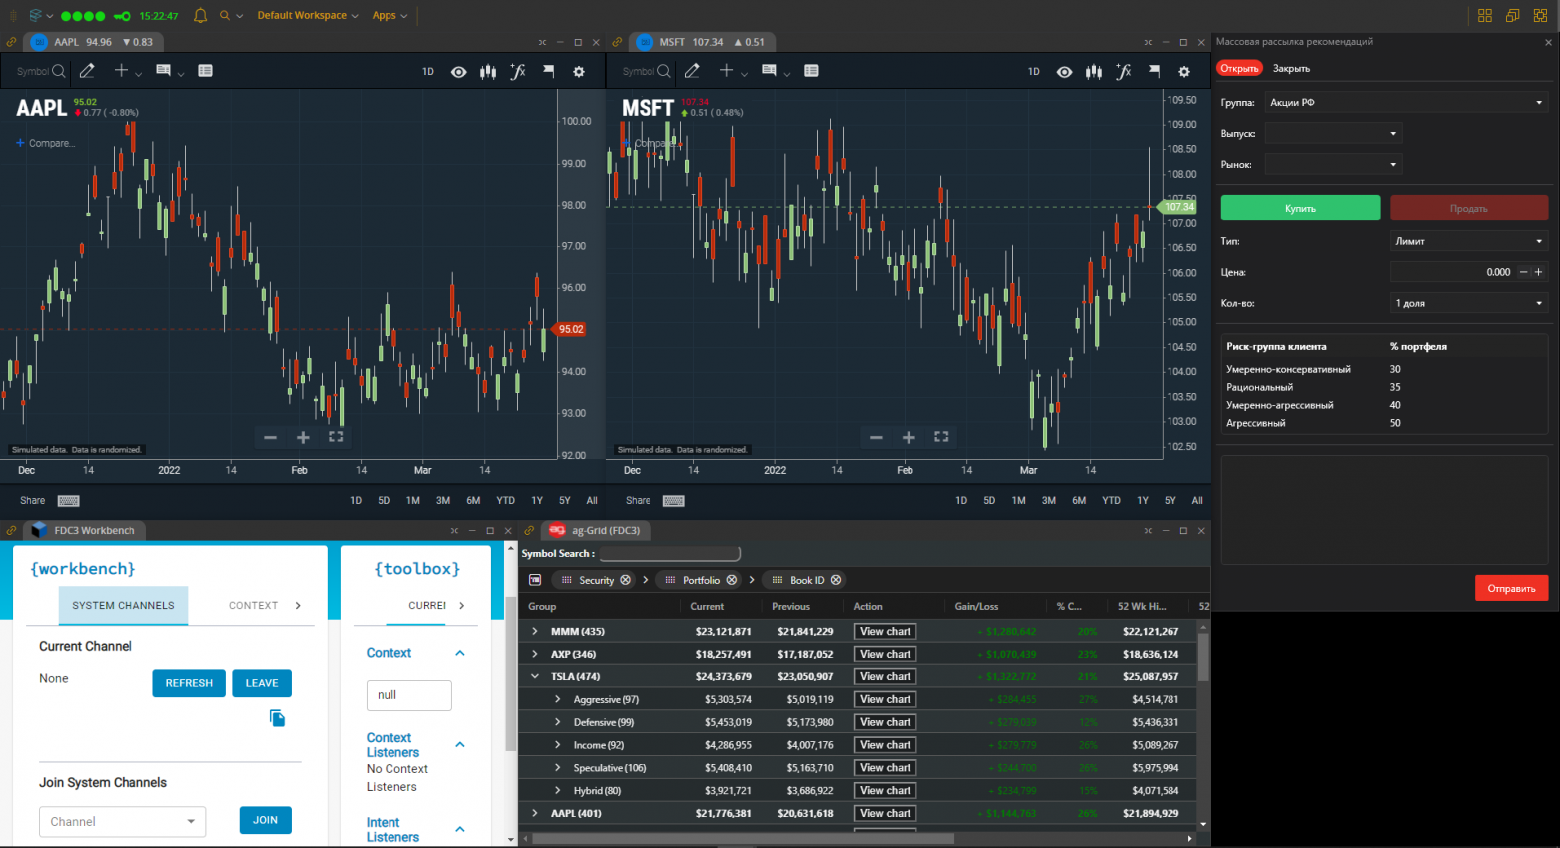
Task: Open the Channel select in Workbench
Action: point(122,821)
